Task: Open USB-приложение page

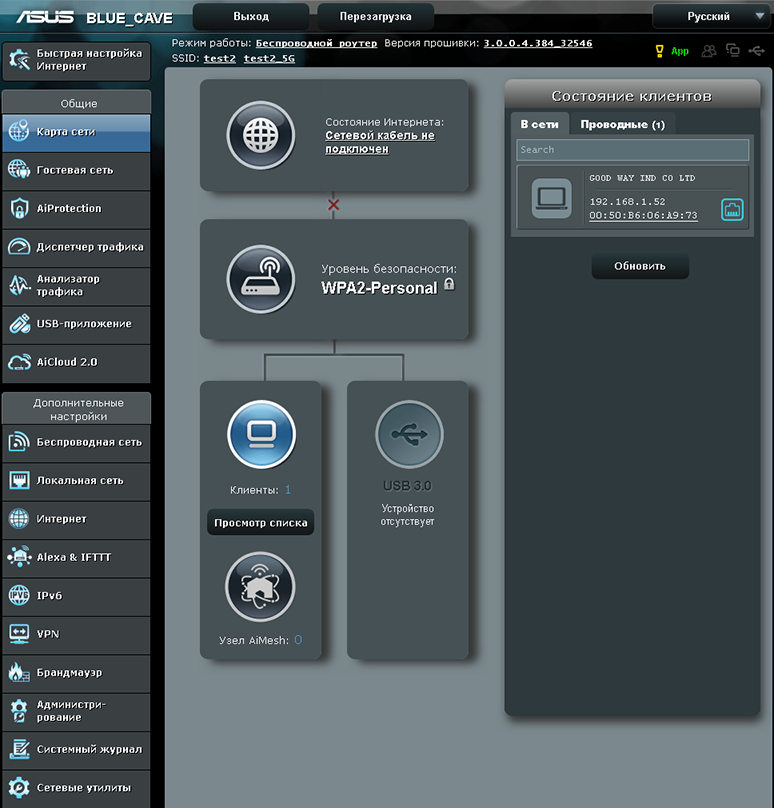Action: [x=76, y=324]
